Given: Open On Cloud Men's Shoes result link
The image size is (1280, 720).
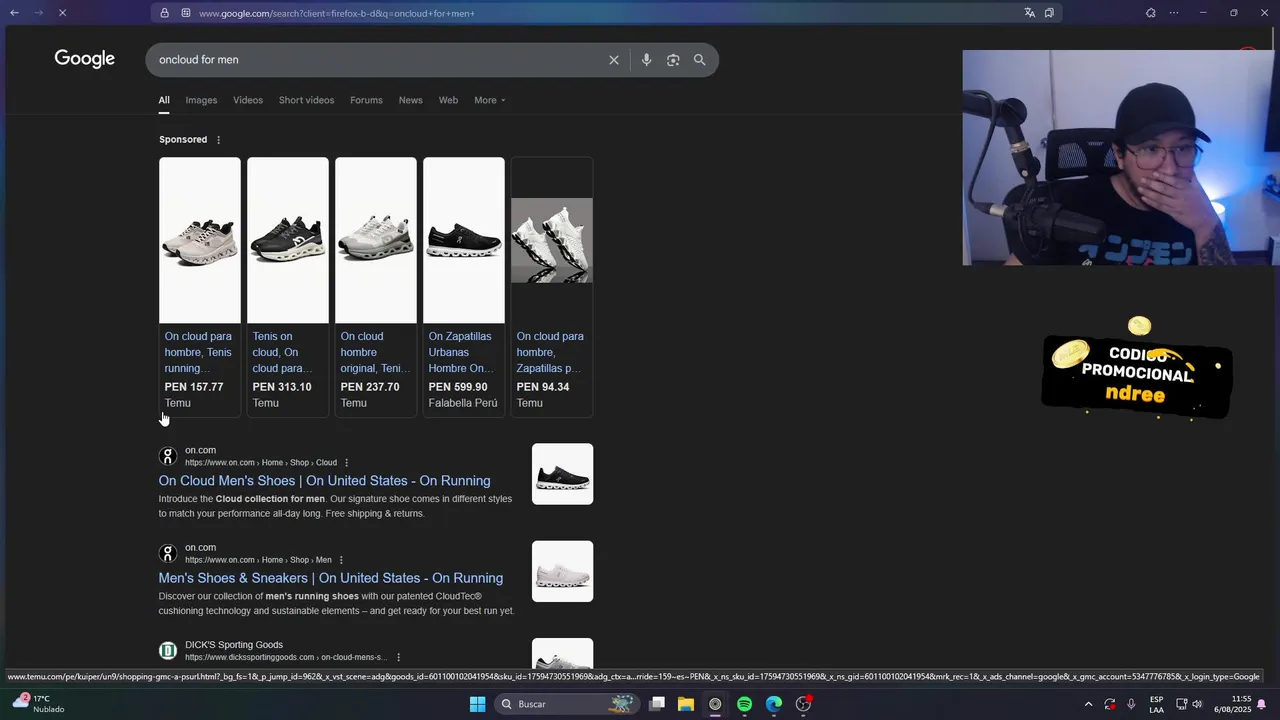Looking at the screenshot, I should 324,481.
